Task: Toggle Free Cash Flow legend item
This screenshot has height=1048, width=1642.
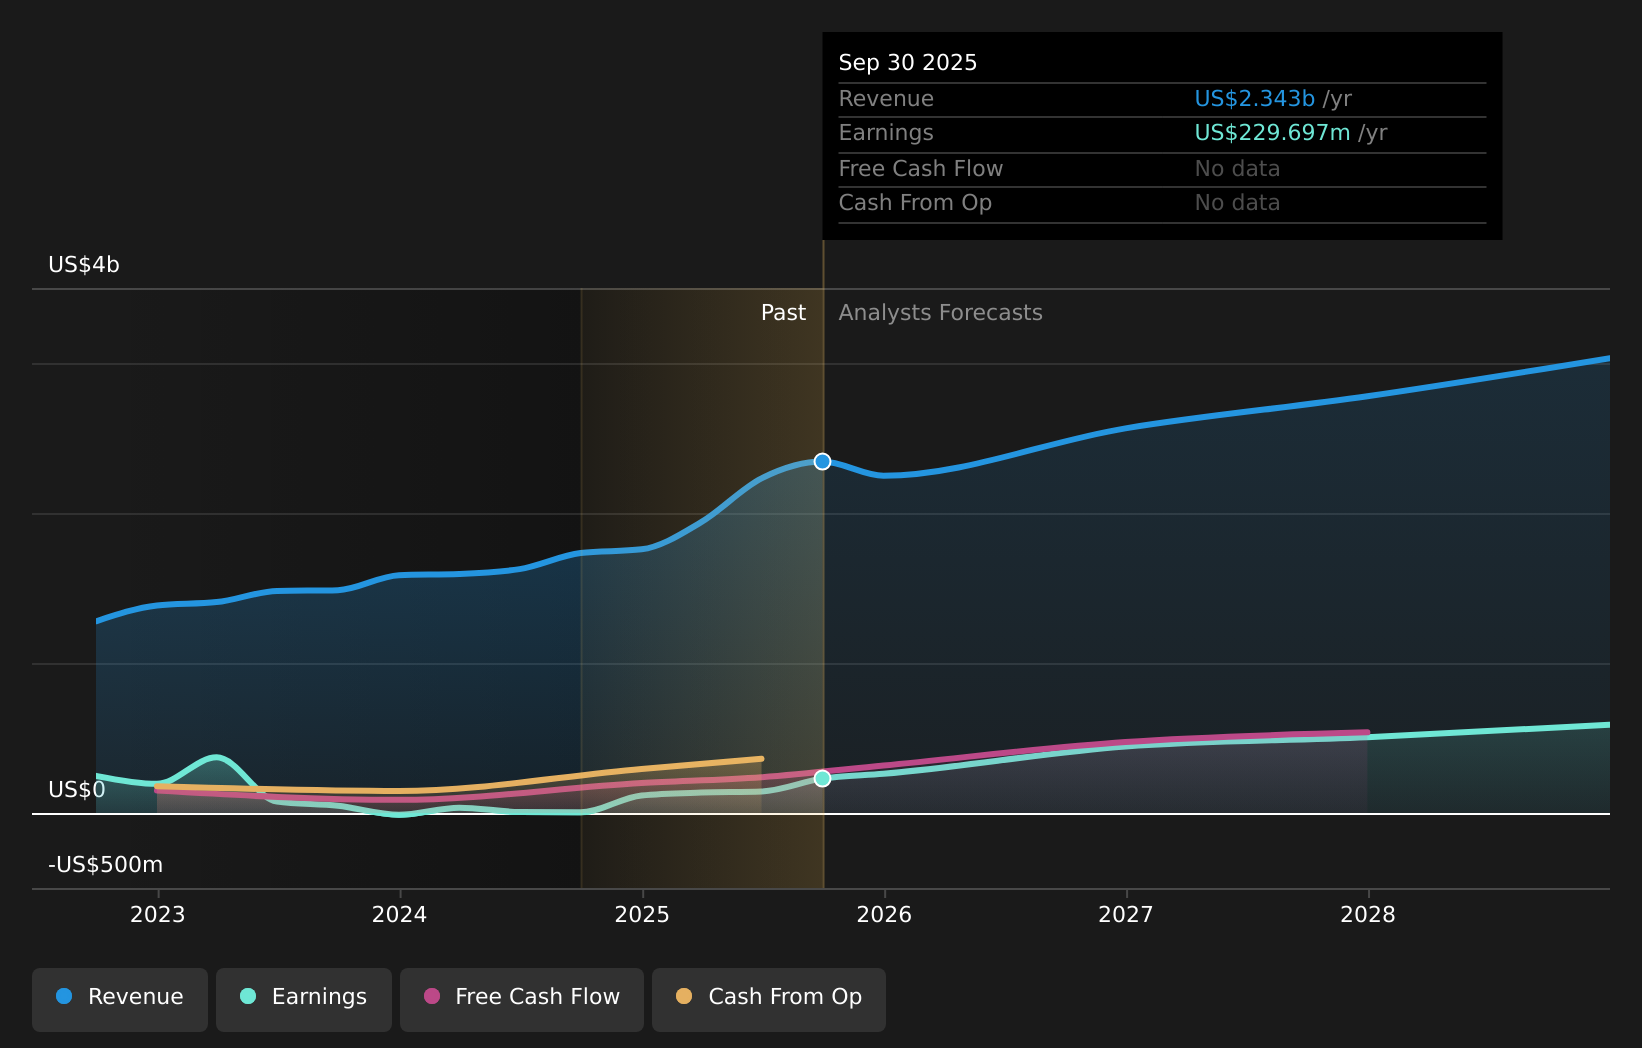Action: pos(522,997)
